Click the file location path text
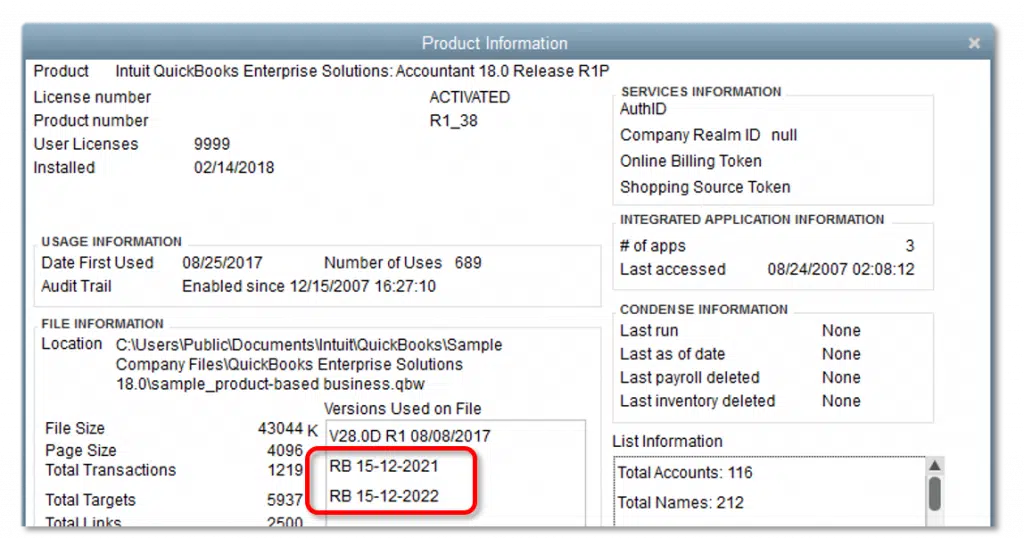Image resolution: width=1024 pixels, height=538 pixels. [x=309, y=364]
